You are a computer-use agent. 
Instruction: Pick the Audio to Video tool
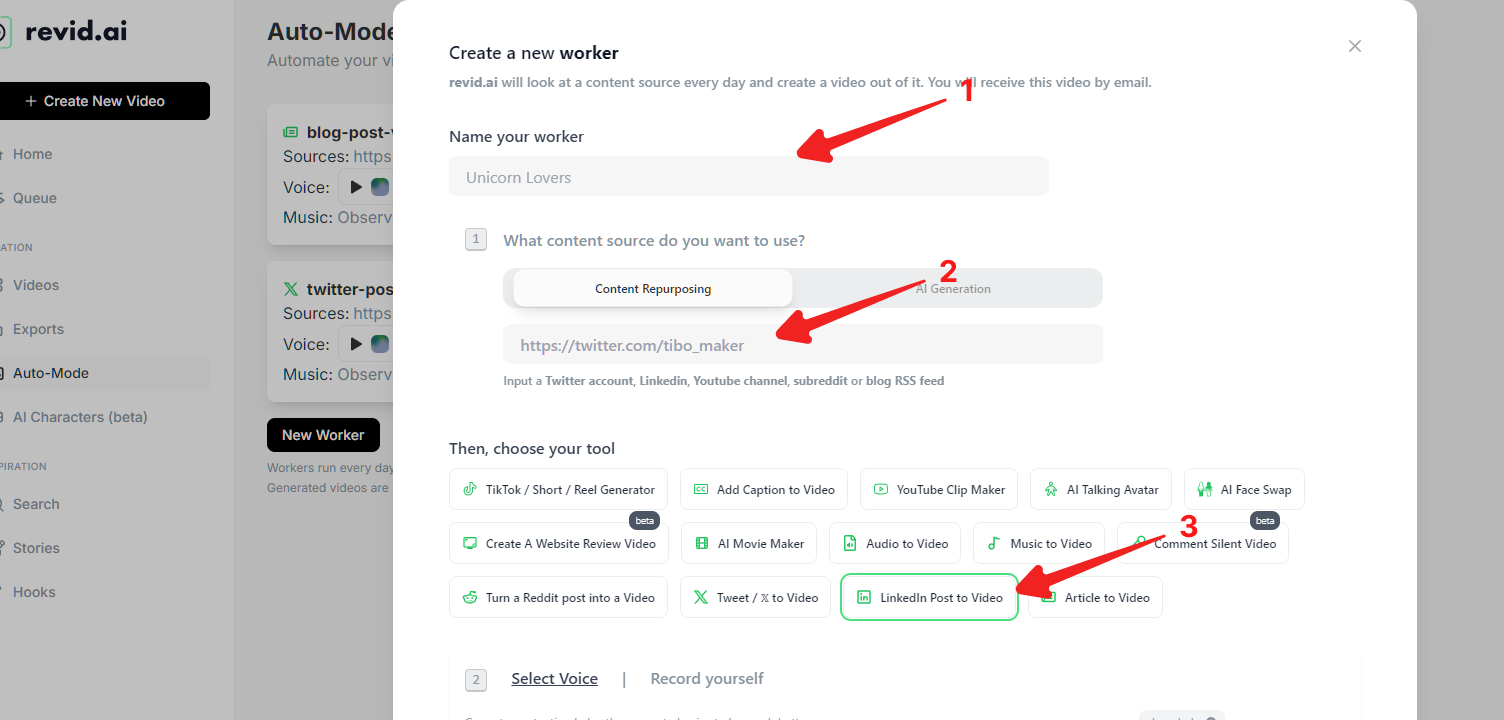coord(895,543)
